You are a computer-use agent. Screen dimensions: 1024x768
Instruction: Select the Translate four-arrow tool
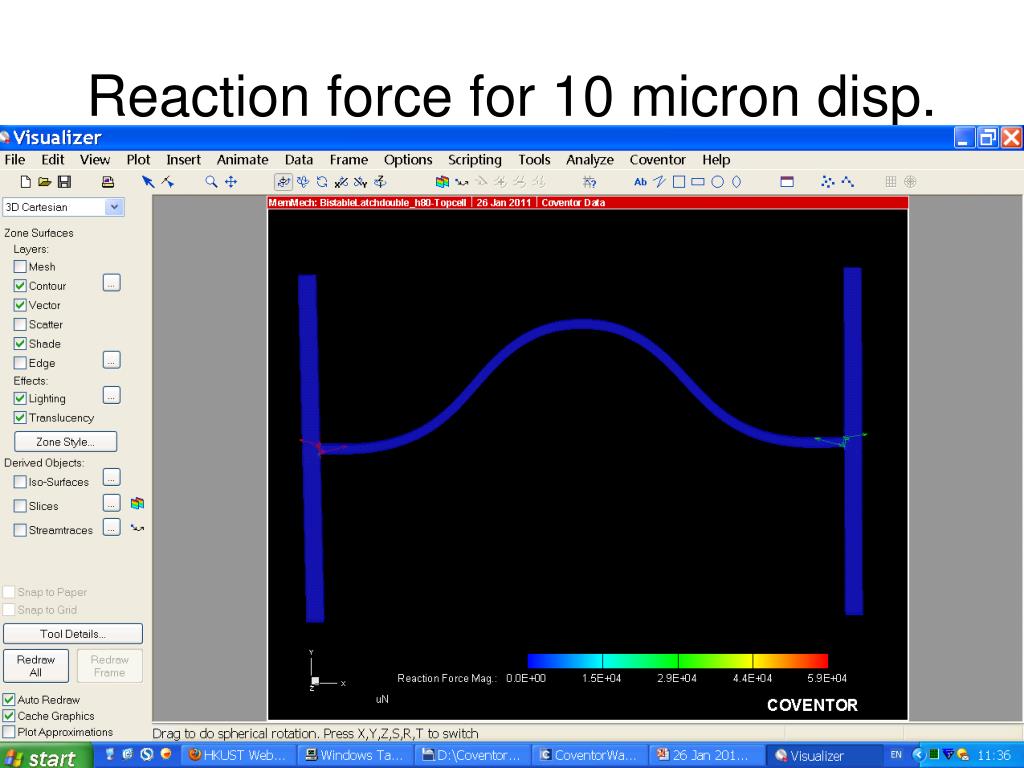(x=231, y=182)
